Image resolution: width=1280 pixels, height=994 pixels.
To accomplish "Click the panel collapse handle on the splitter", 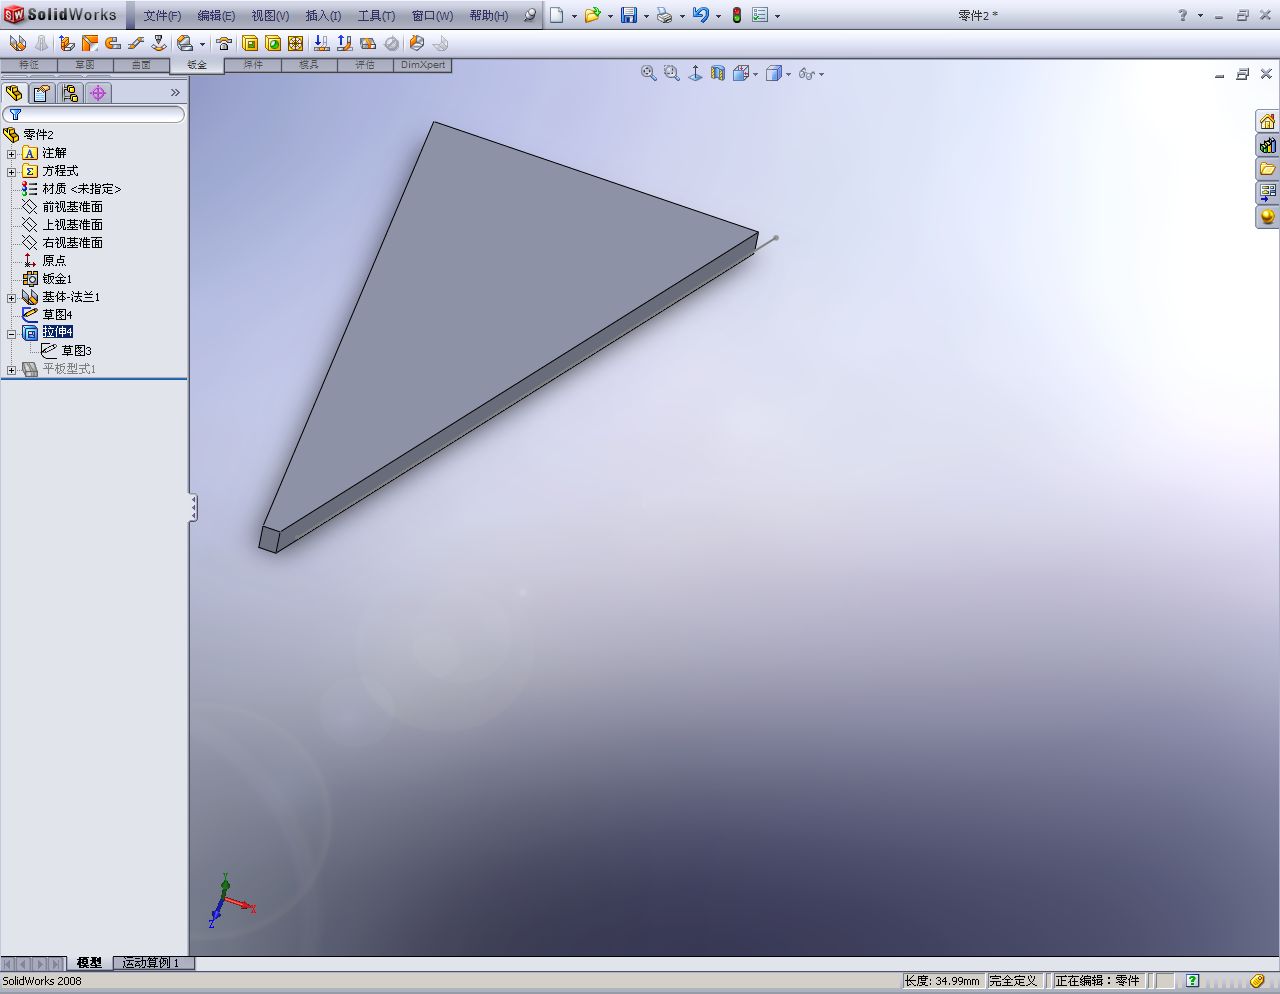I will click(x=193, y=508).
